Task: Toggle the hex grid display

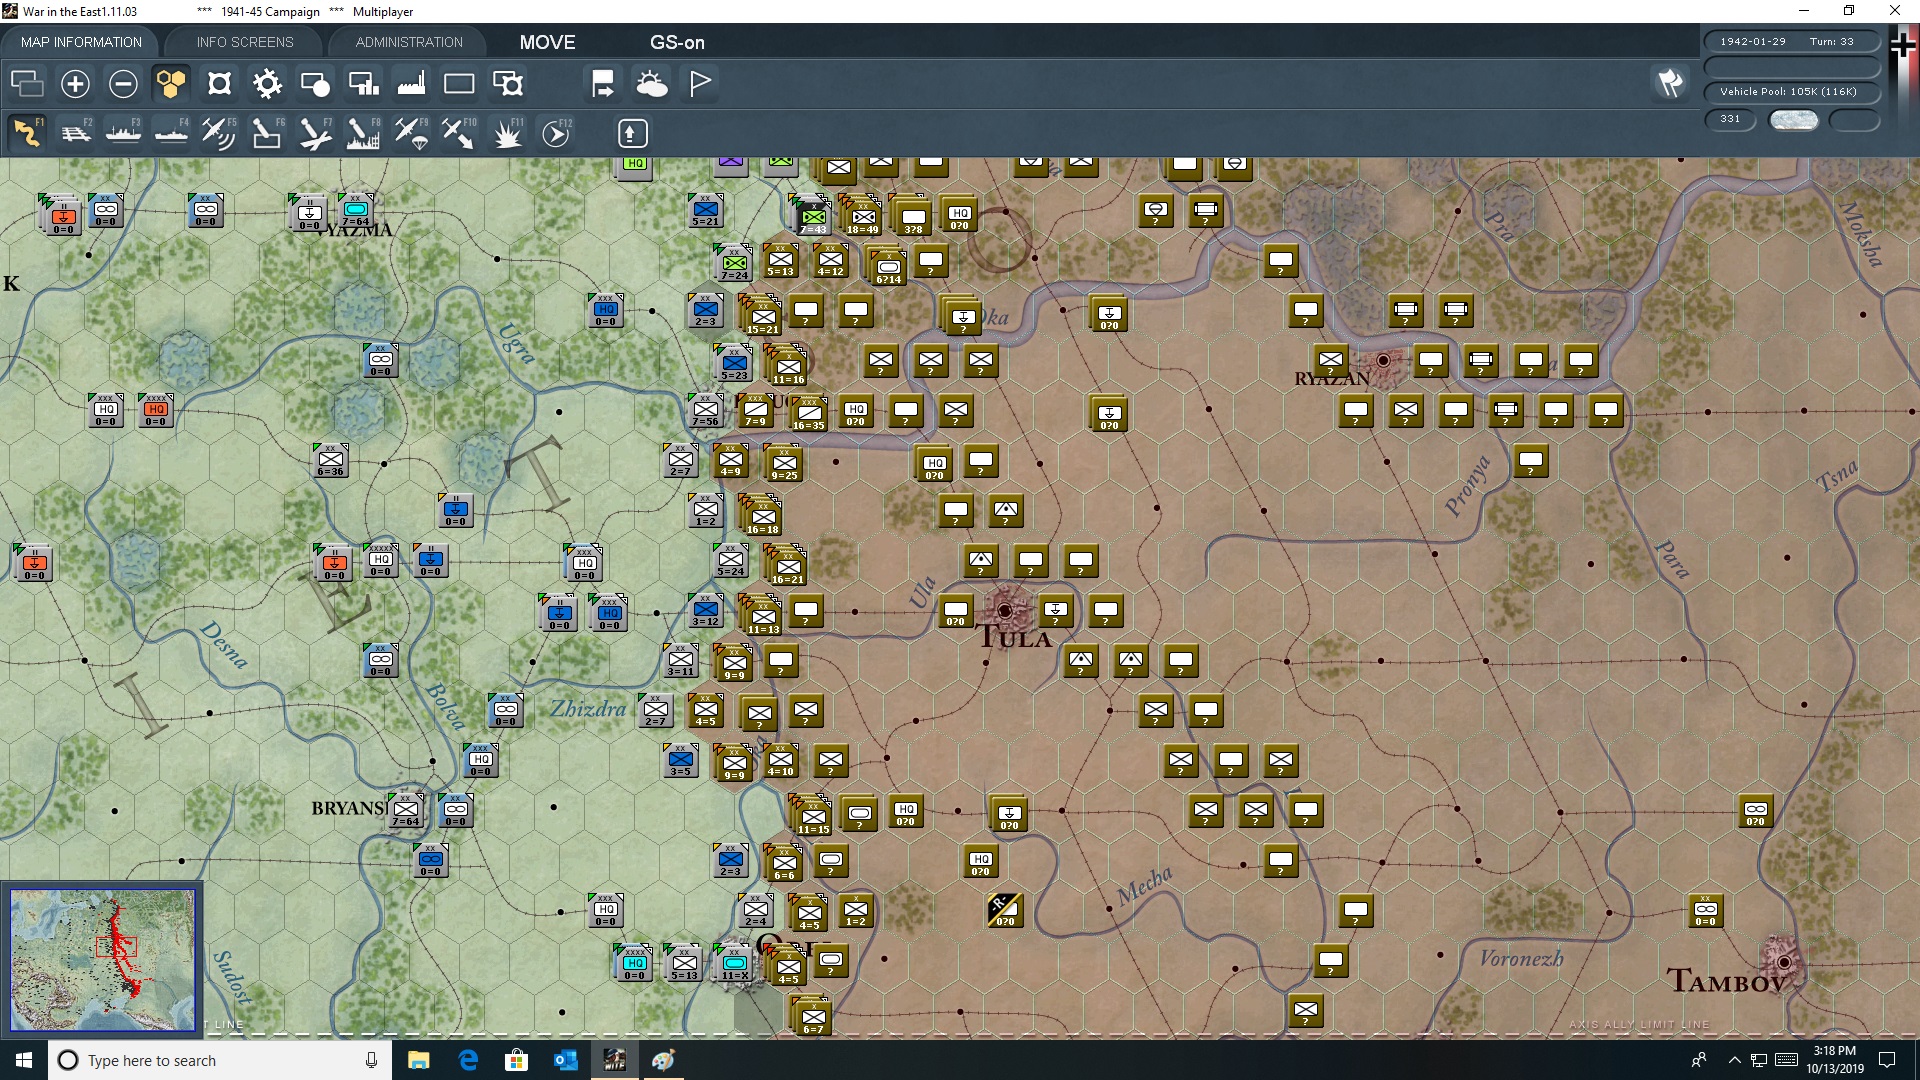Action: 170,84
